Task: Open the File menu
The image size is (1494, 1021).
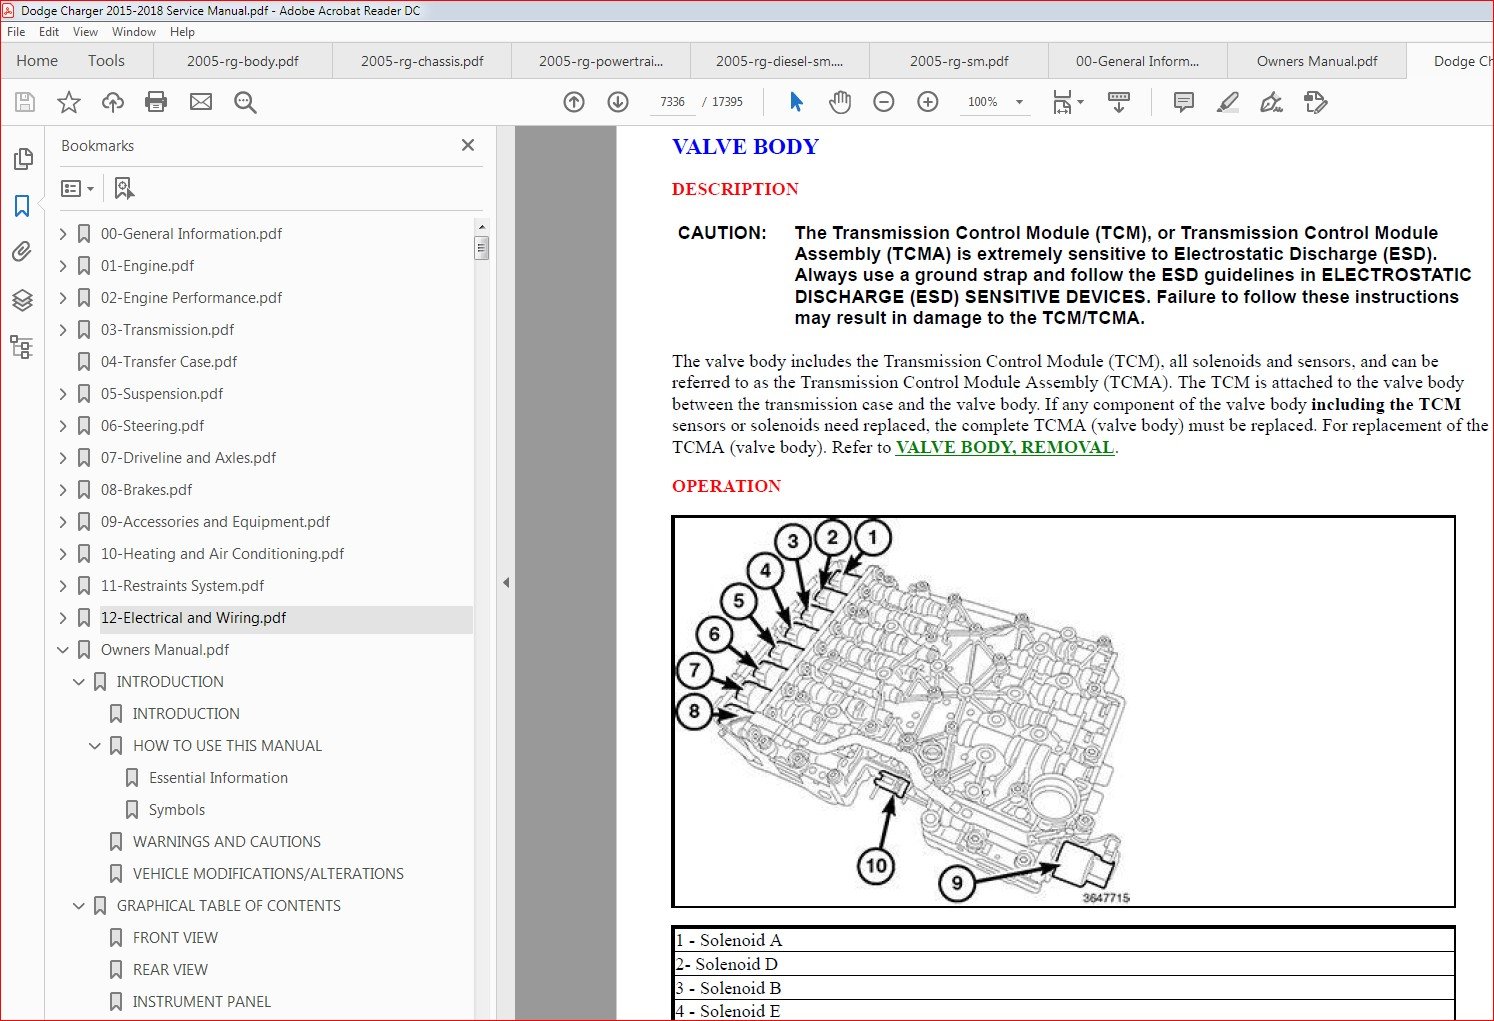Action: pyautogui.click(x=17, y=32)
